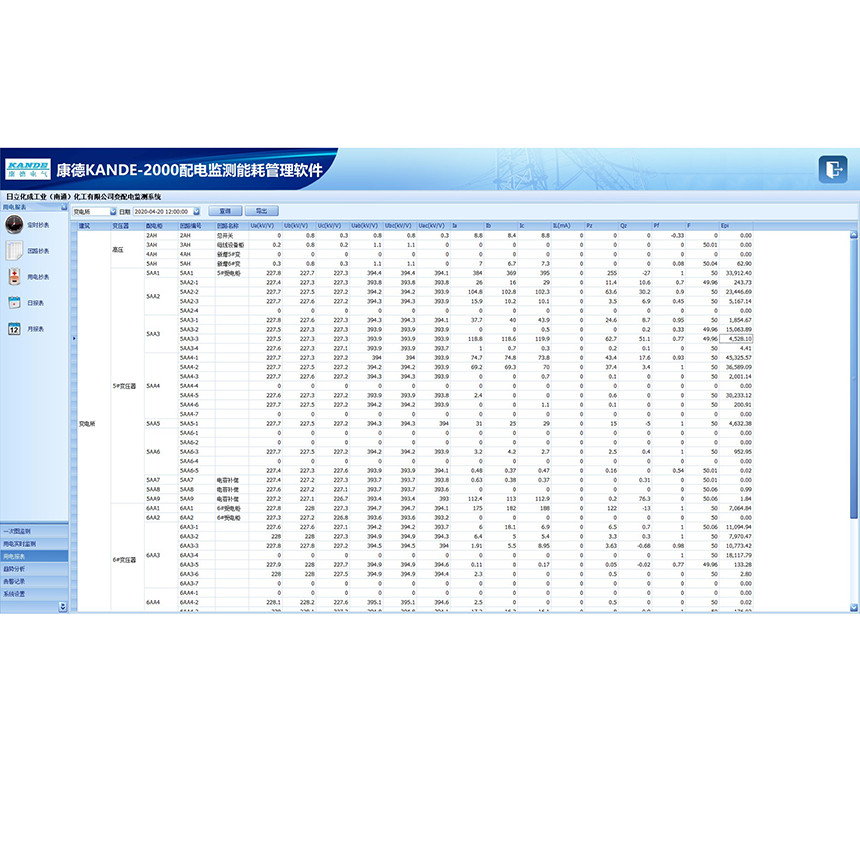Viewport: 860px width, 860px height.
Task: Click the 5AA5 distribution cabinet cell
Action: (161, 423)
